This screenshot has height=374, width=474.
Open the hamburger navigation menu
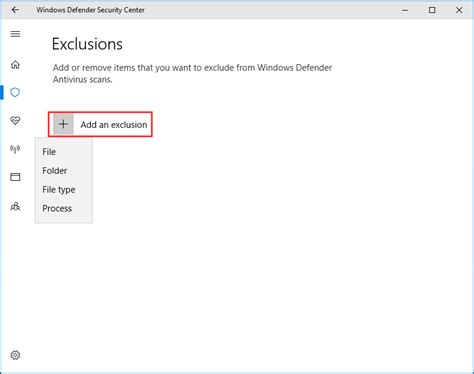tap(15, 34)
